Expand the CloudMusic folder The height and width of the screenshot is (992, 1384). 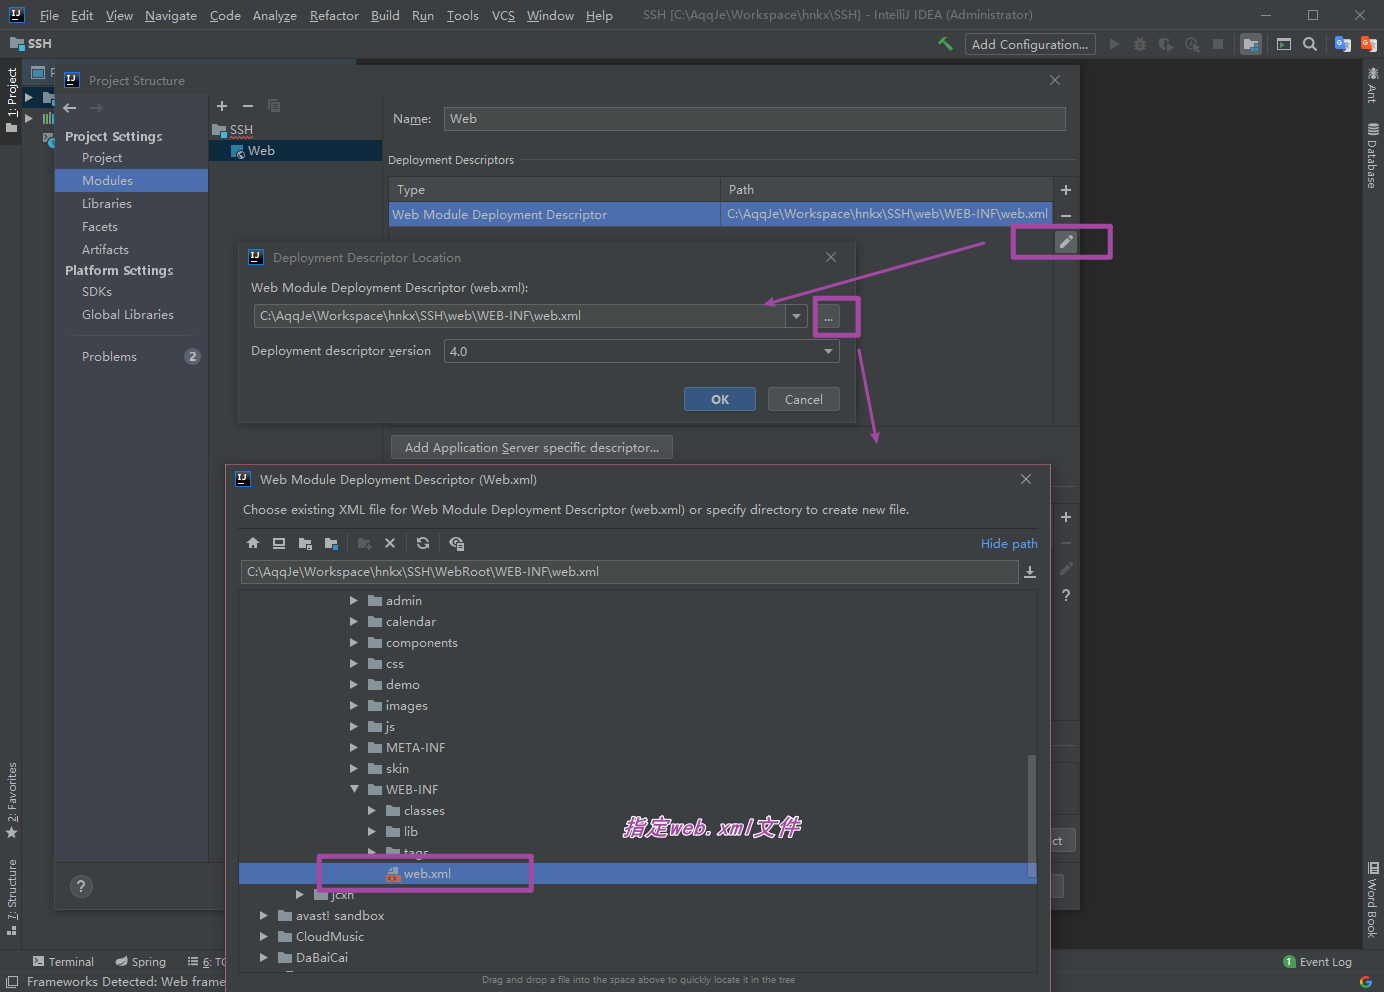tap(264, 937)
